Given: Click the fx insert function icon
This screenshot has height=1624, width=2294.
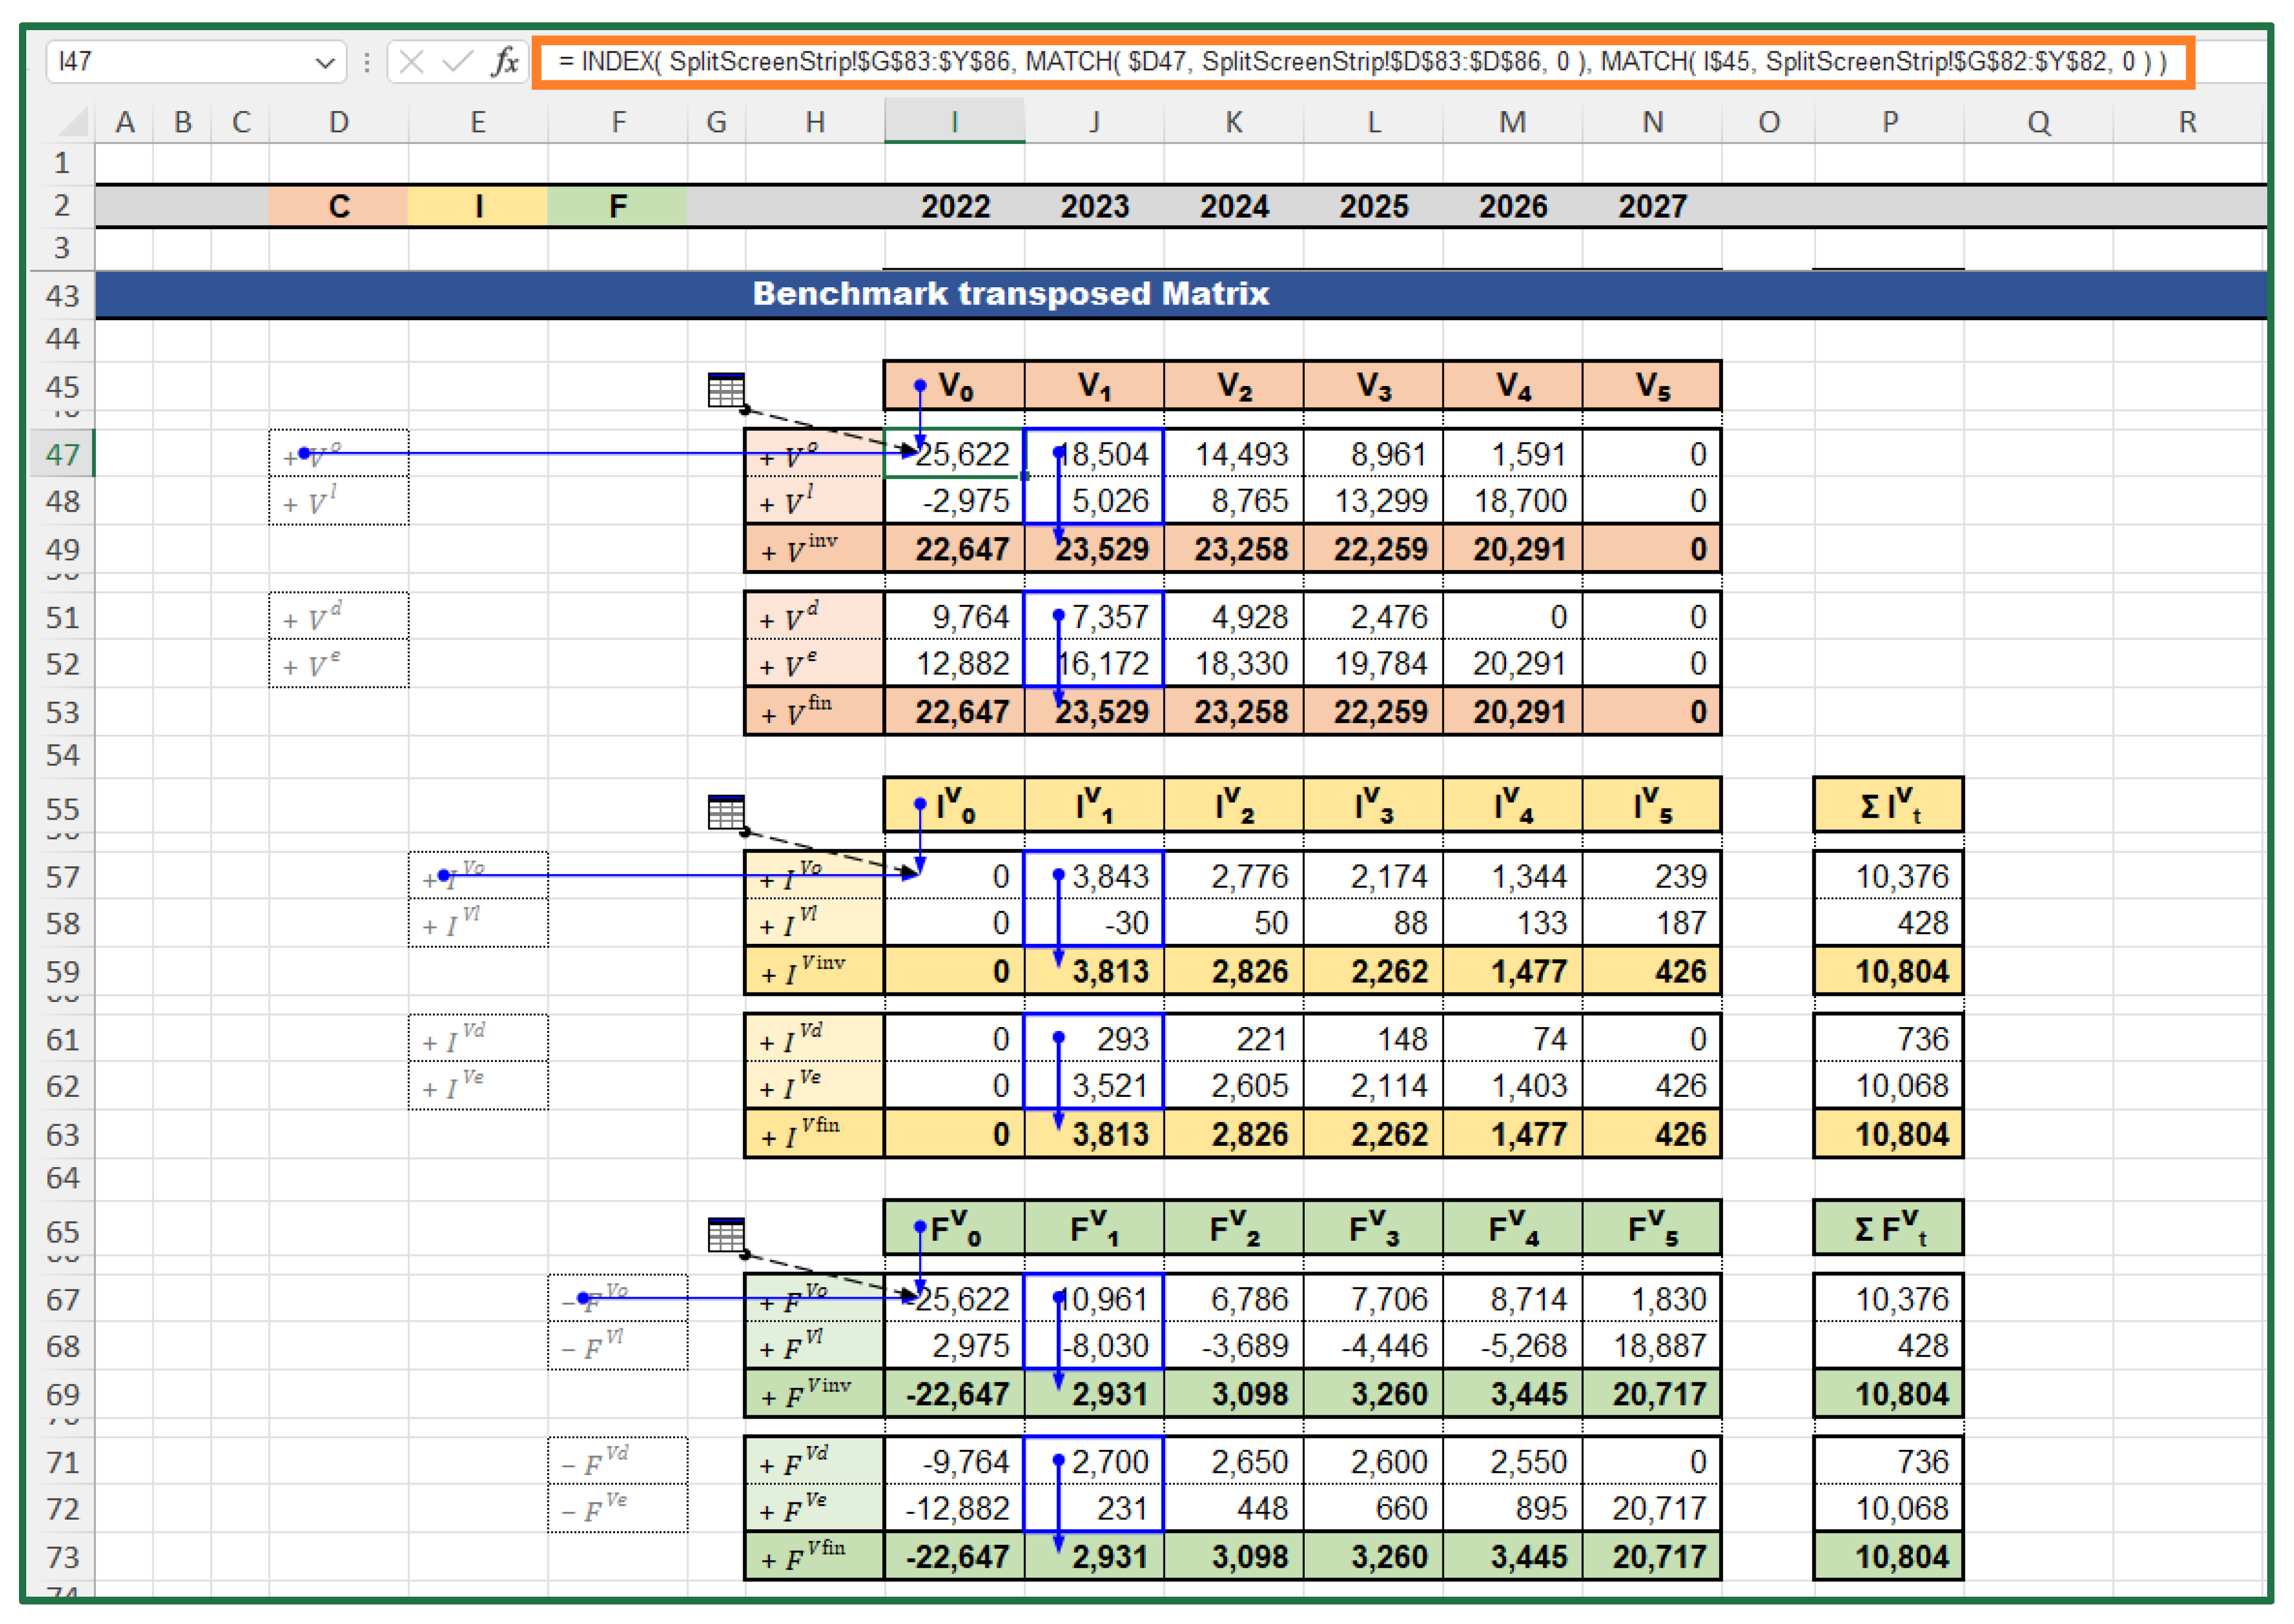Looking at the screenshot, I should coord(505,62).
